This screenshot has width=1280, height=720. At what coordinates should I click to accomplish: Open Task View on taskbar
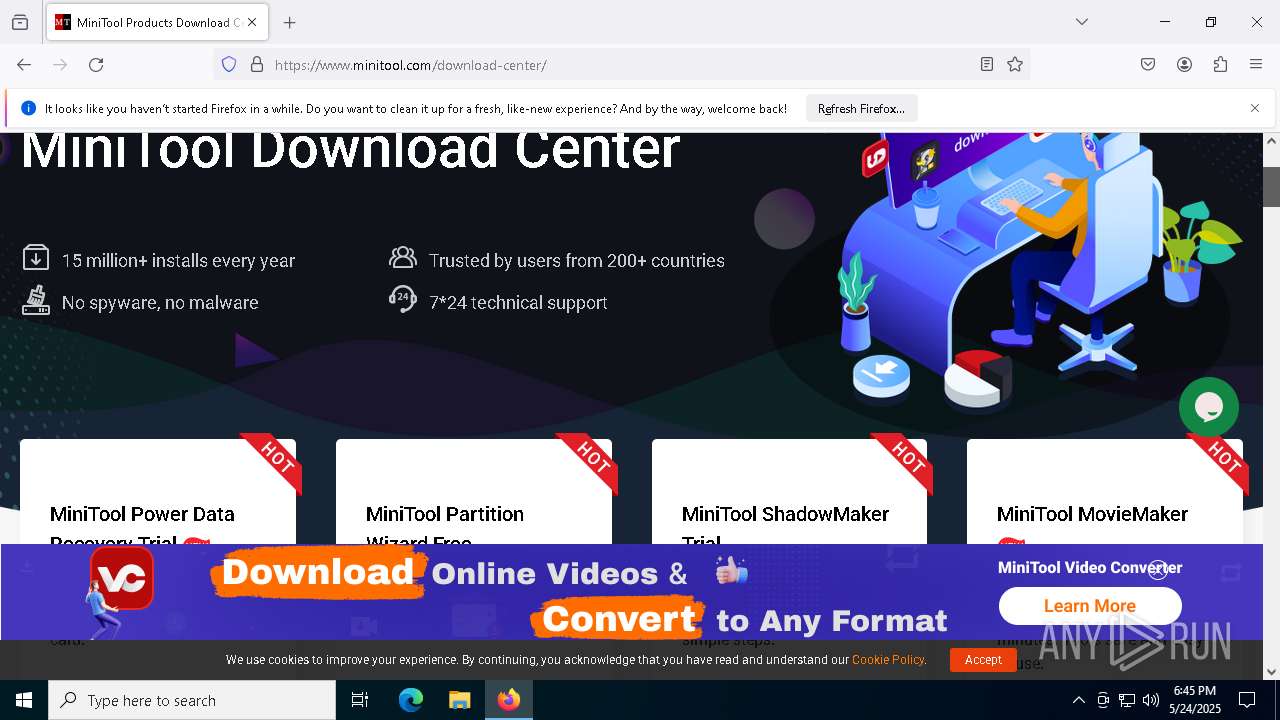pos(360,700)
